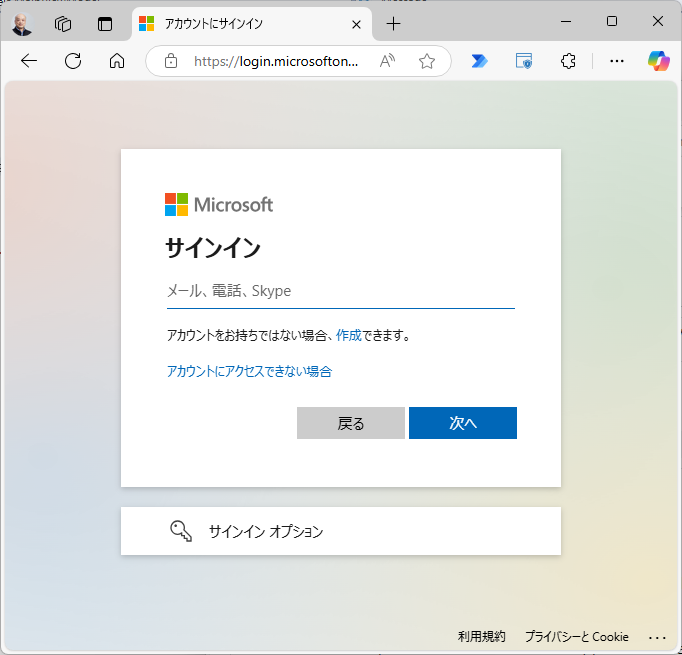Open アカウントにアクセスできない場合 link
Image resolution: width=682 pixels, height=655 pixels.
(249, 371)
